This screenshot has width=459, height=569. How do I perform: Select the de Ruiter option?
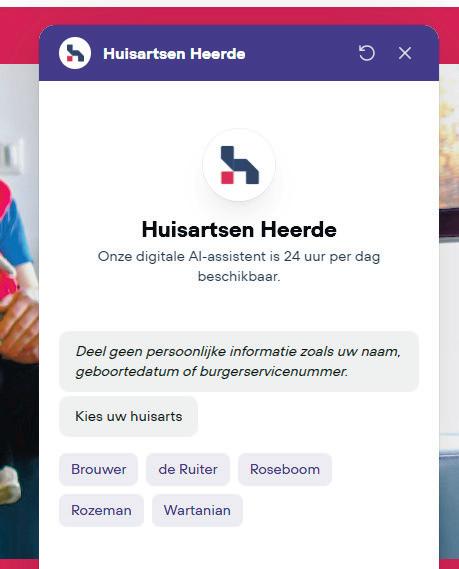(188, 469)
